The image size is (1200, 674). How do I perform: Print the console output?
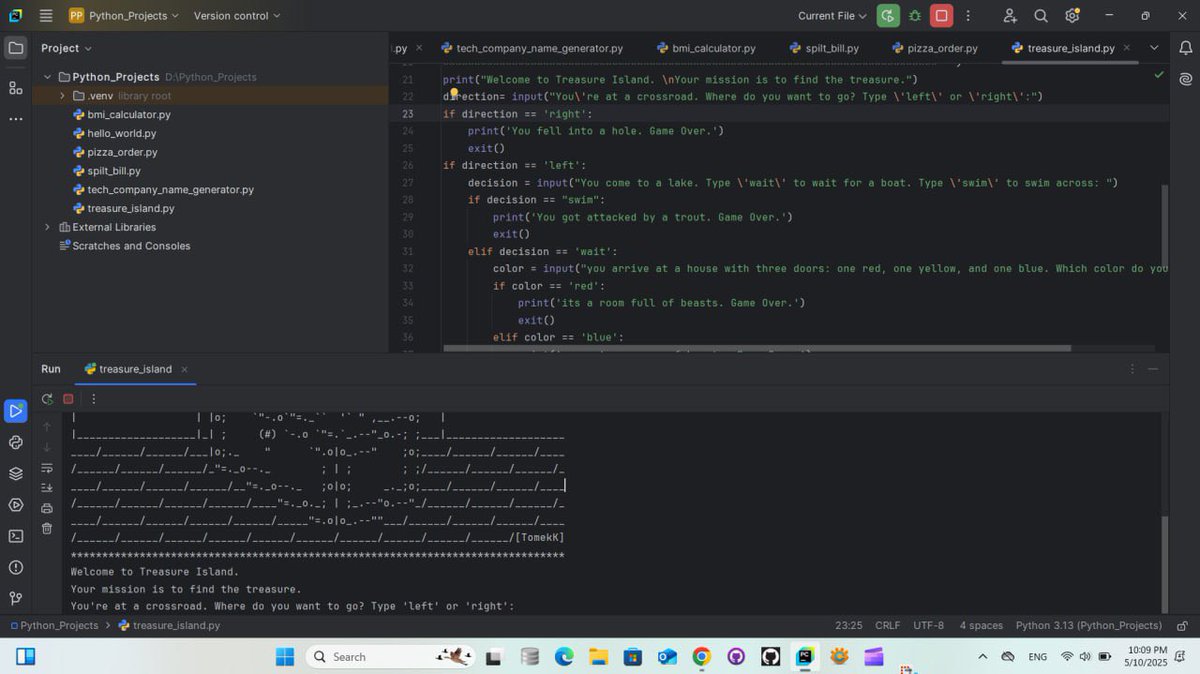47,508
